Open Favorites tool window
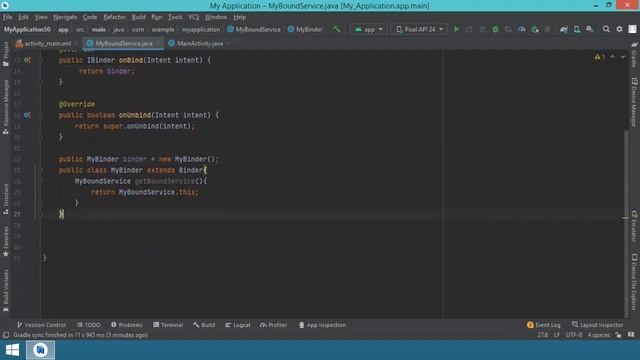 (6, 242)
